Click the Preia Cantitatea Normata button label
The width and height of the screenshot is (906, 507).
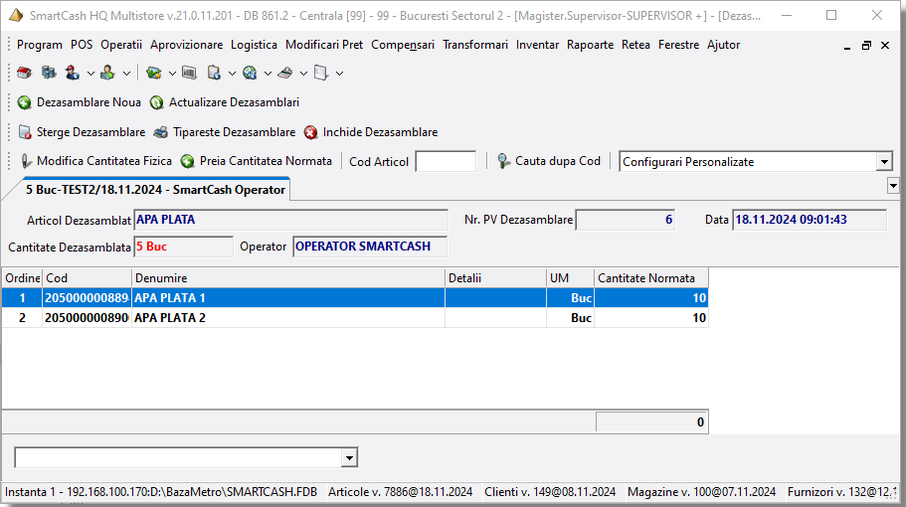tap(266, 161)
